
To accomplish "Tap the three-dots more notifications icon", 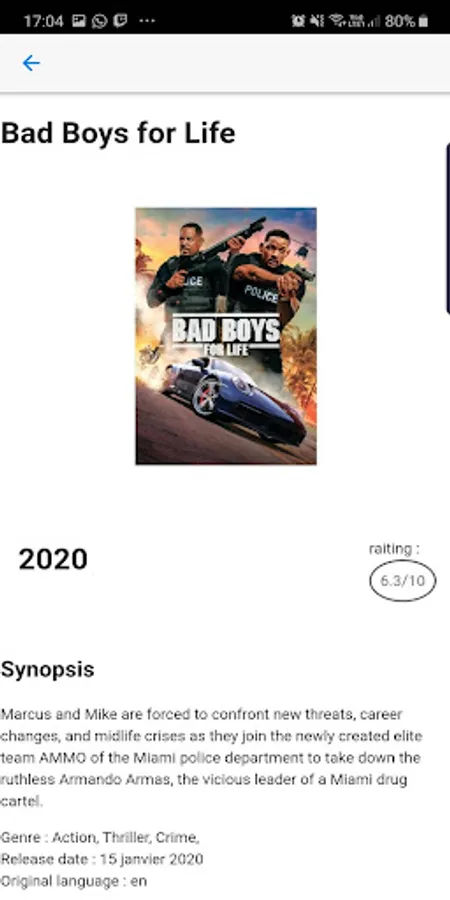I will [x=147, y=21].
